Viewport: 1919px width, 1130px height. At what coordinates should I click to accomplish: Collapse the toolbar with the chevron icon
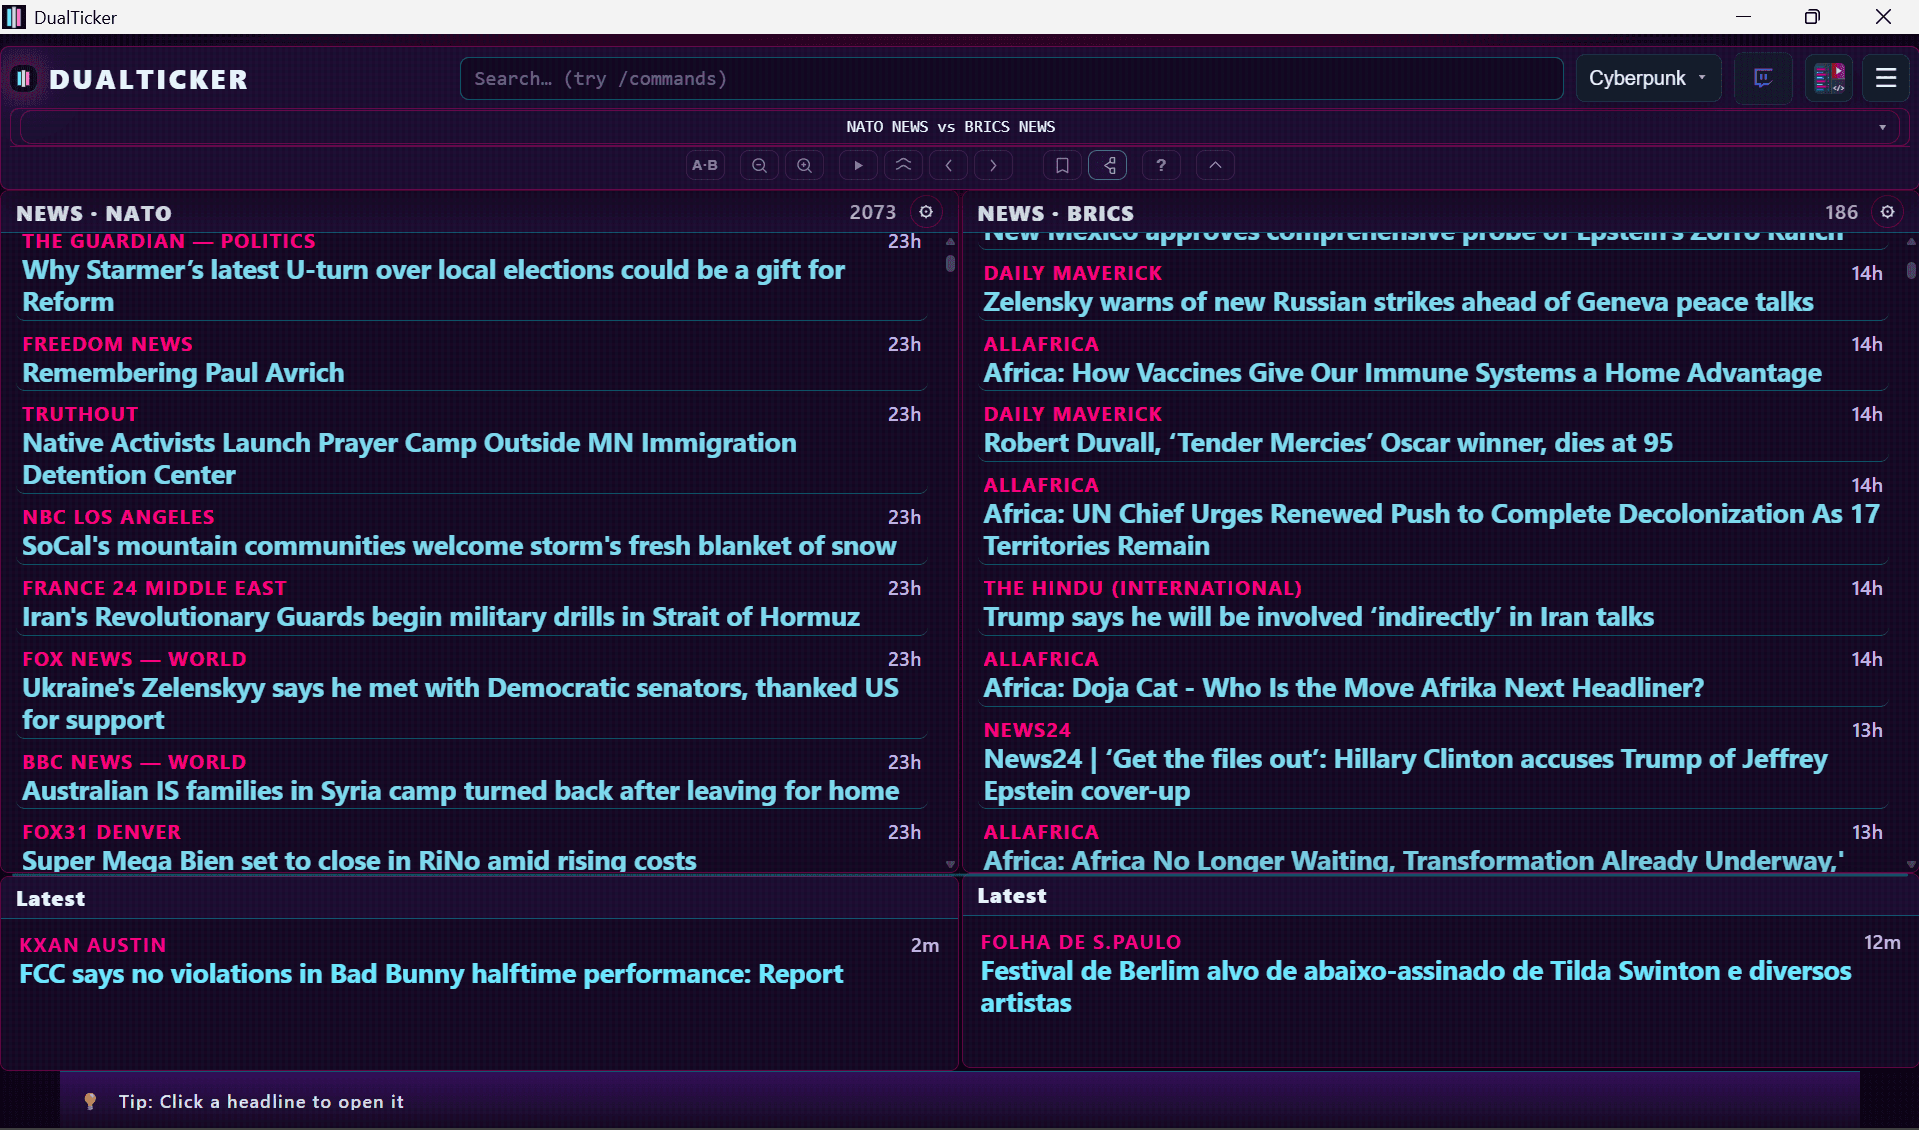(x=1215, y=165)
